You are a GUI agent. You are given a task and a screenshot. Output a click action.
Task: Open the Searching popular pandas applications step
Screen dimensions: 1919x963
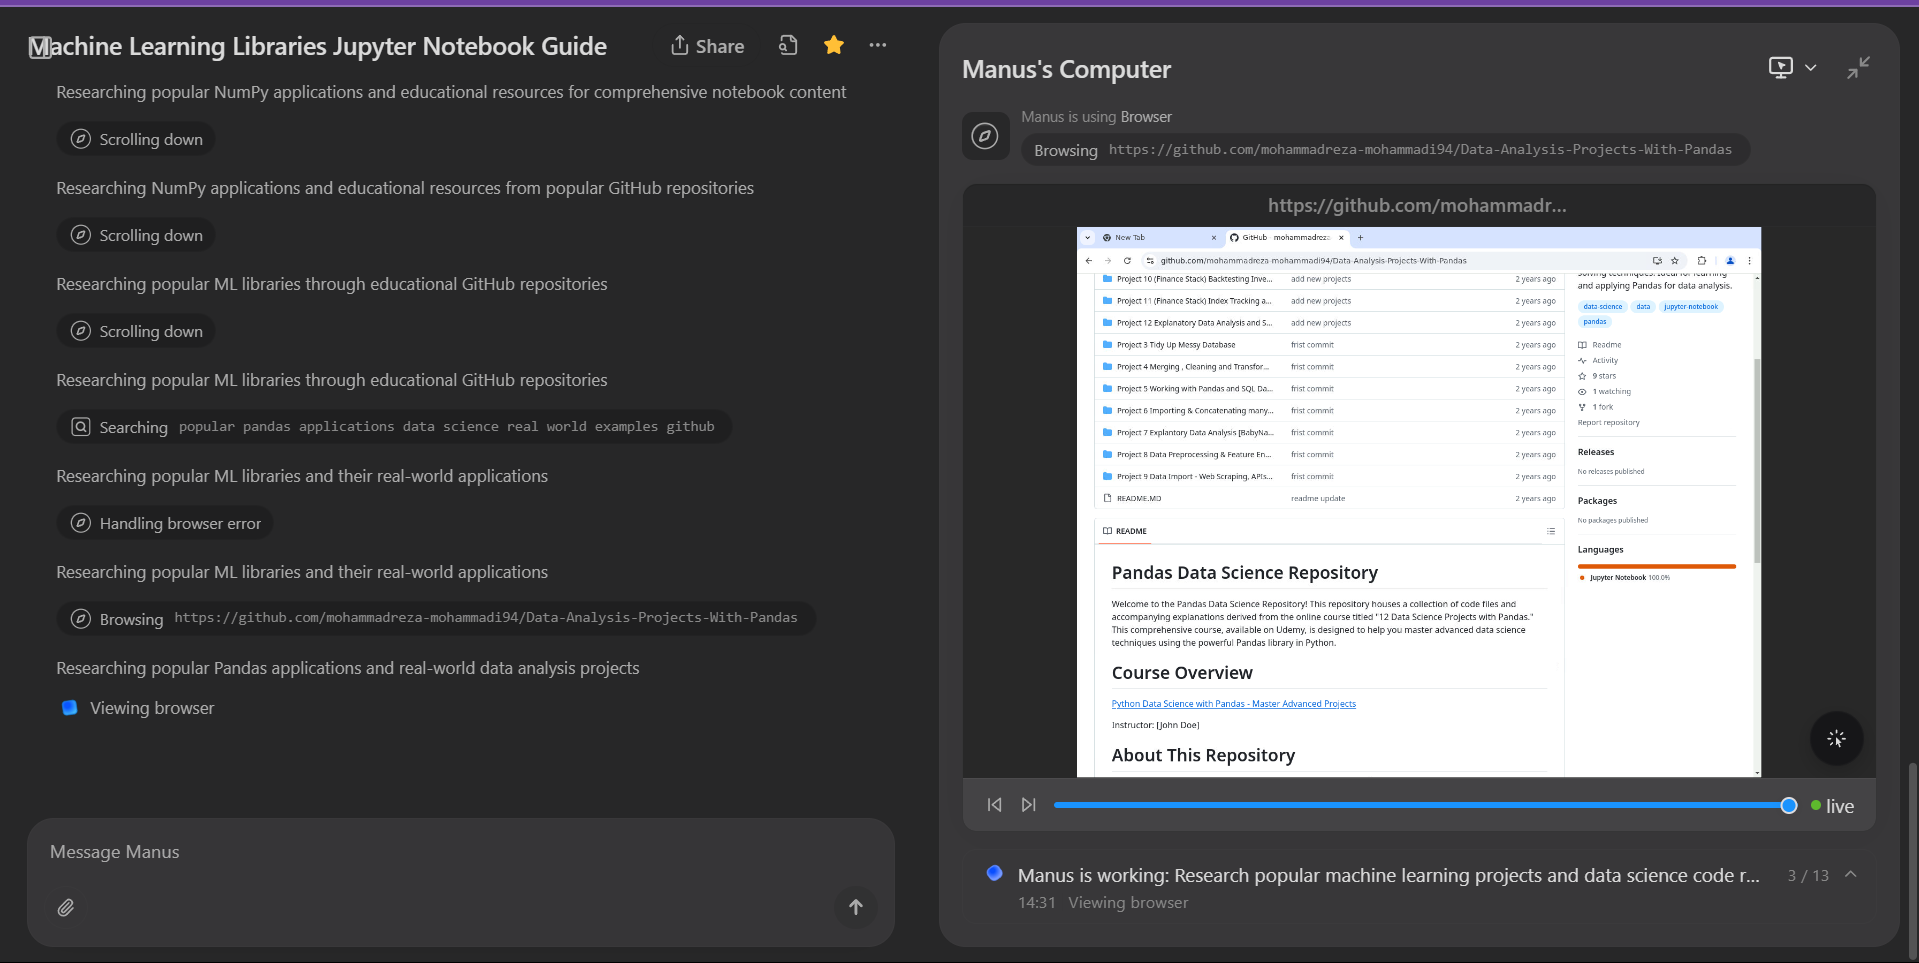tap(394, 427)
